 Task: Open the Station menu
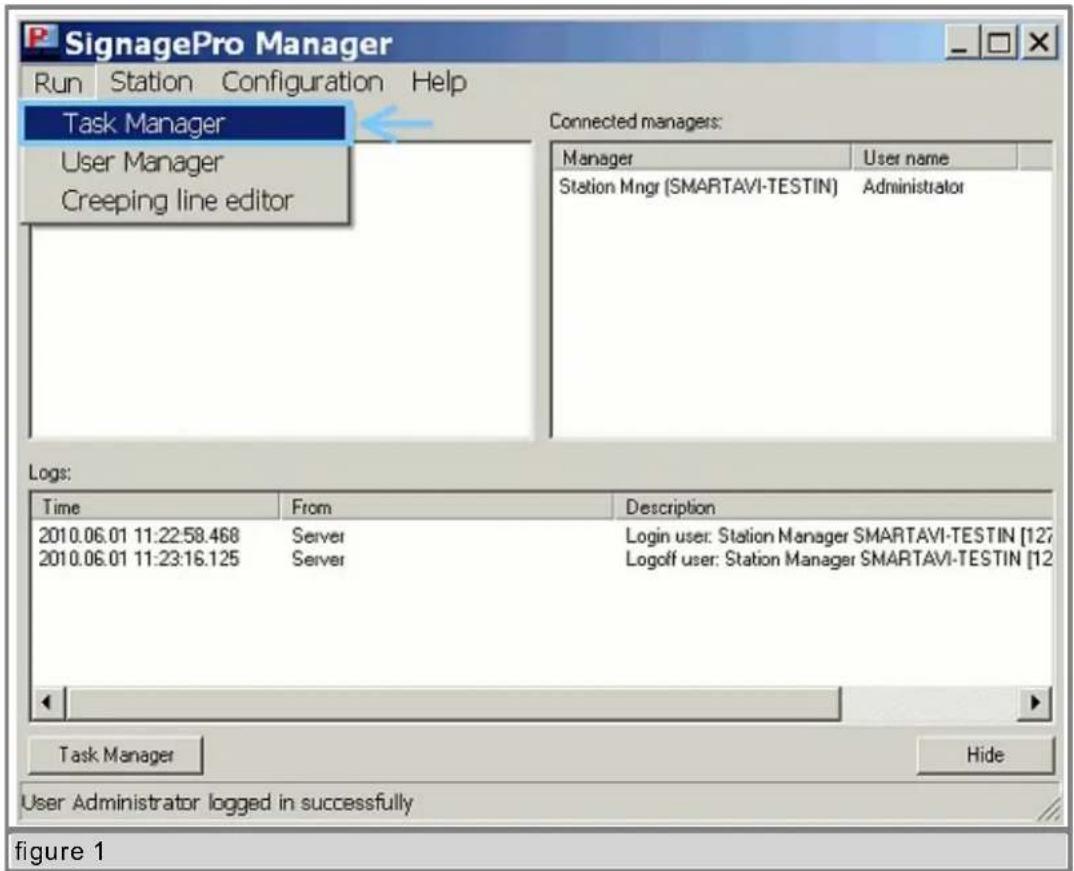coord(151,82)
